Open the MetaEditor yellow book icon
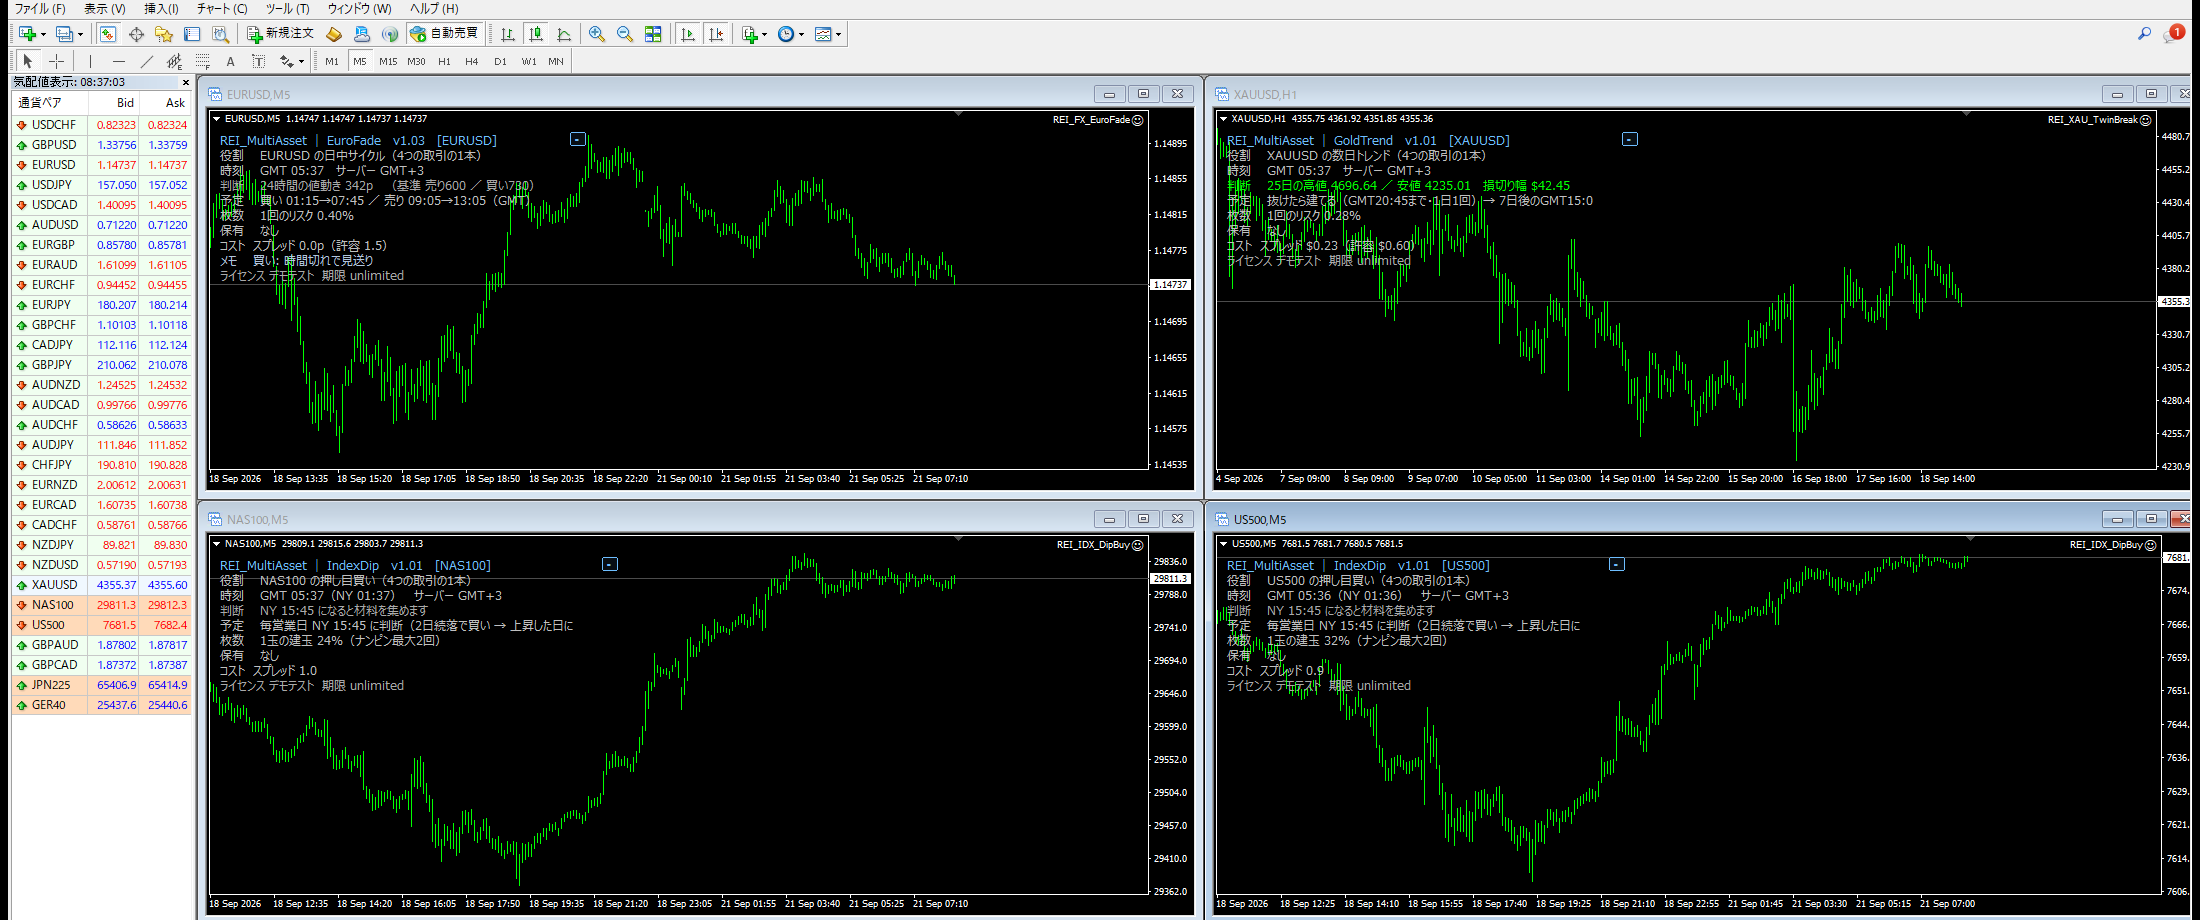The height and width of the screenshot is (920, 2200). [334, 34]
